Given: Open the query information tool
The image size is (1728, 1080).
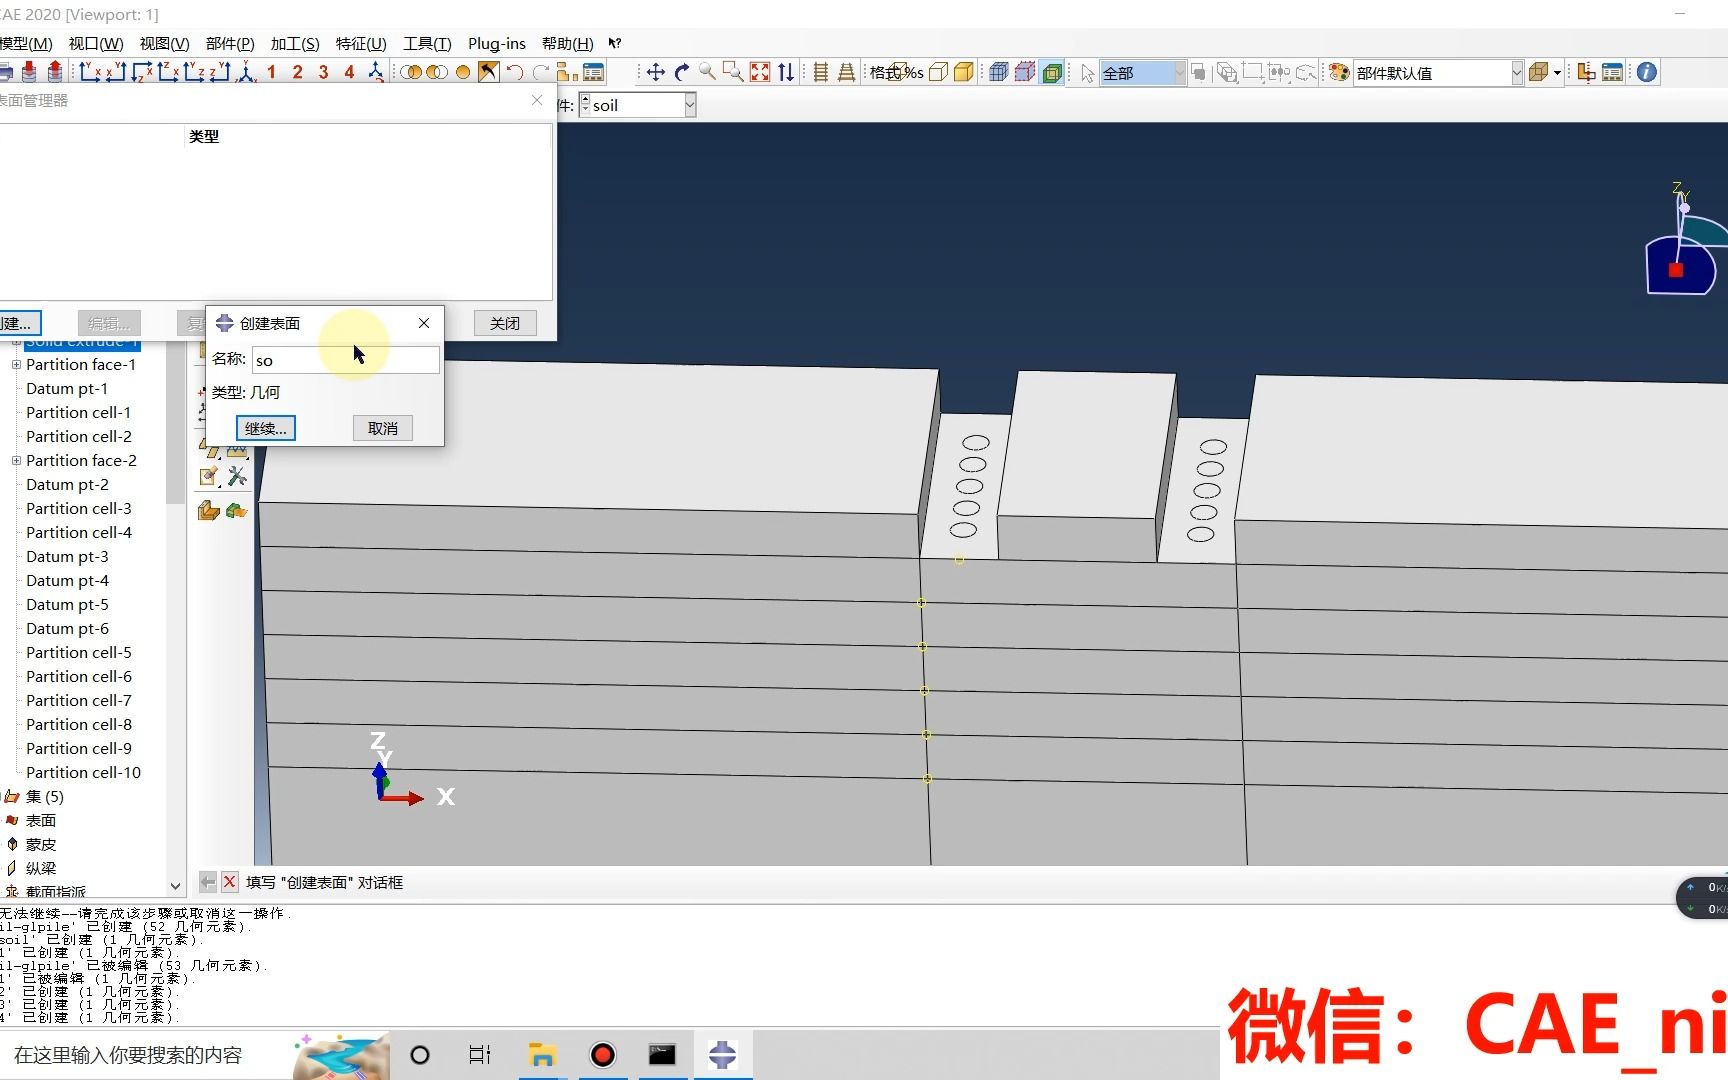Looking at the screenshot, I should (x=1645, y=72).
